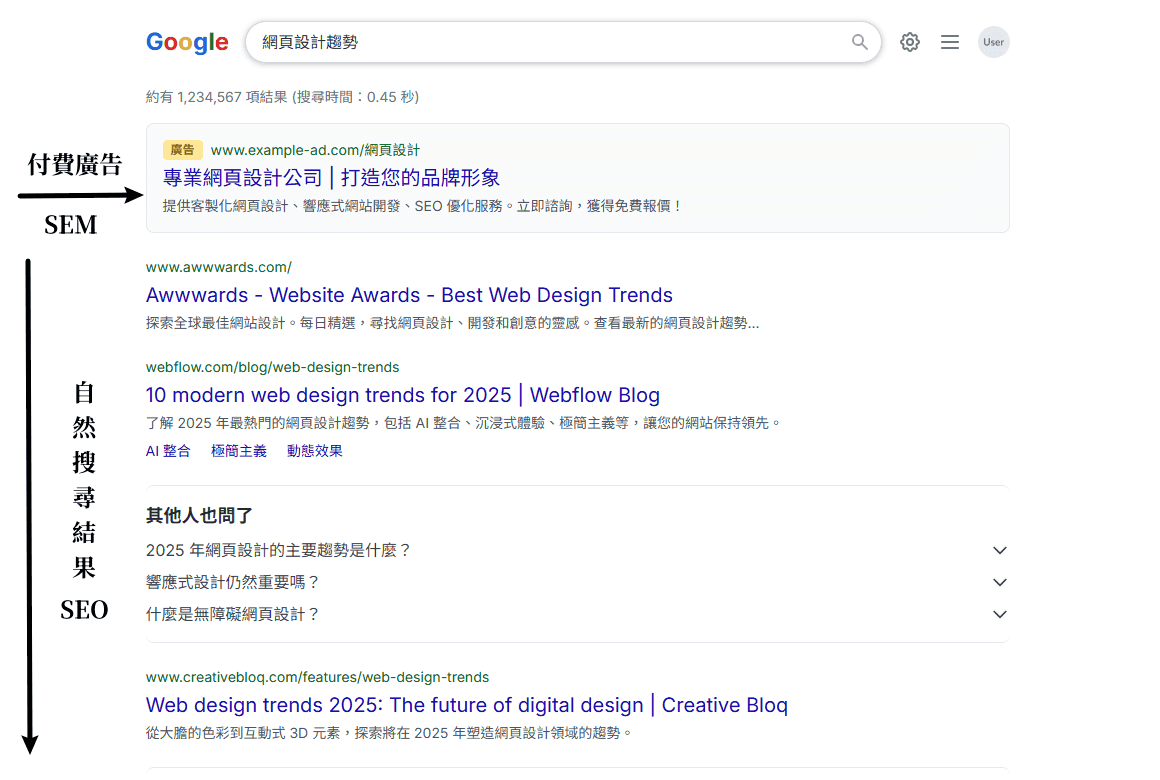Open the hamburger menu icon
This screenshot has width=1160, height=780.
click(x=950, y=42)
